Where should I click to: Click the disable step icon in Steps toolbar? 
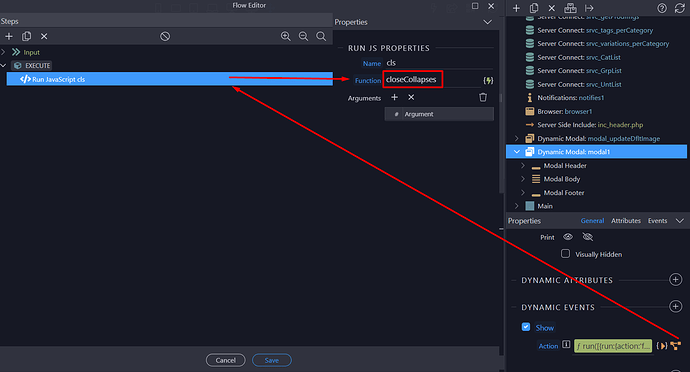pos(165,37)
